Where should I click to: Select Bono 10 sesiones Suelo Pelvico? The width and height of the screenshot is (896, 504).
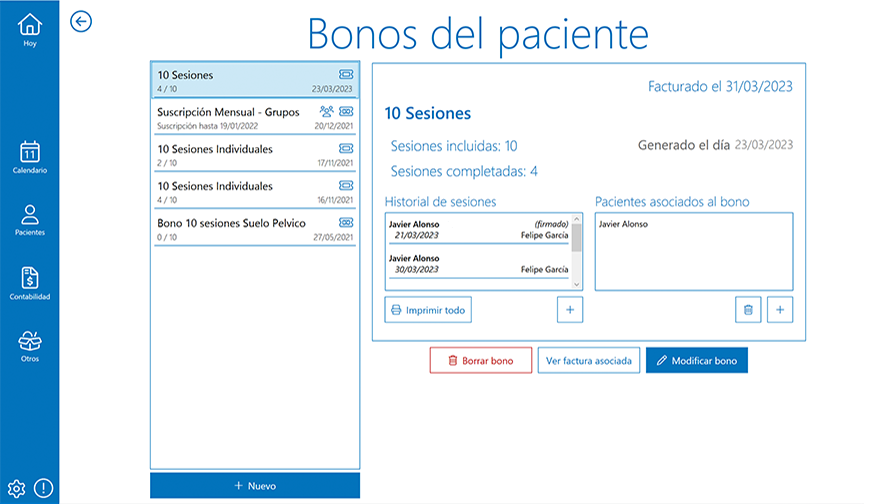pyautogui.click(x=255, y=229)
